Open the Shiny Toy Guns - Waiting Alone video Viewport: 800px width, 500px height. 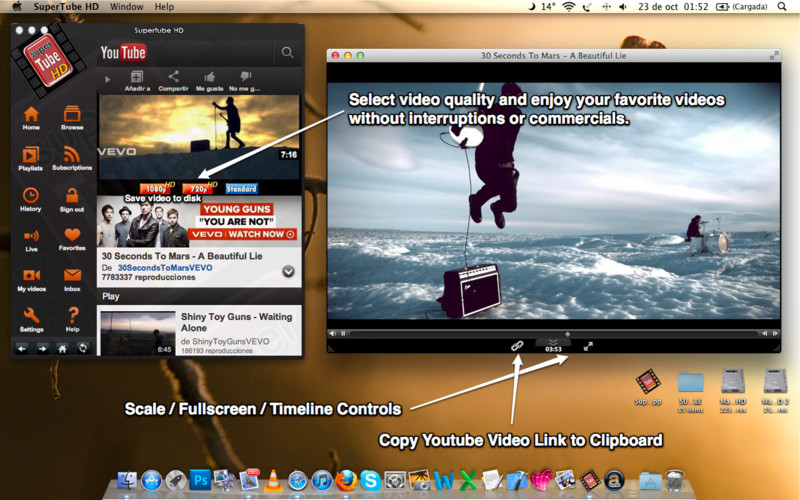coord(237,322)
